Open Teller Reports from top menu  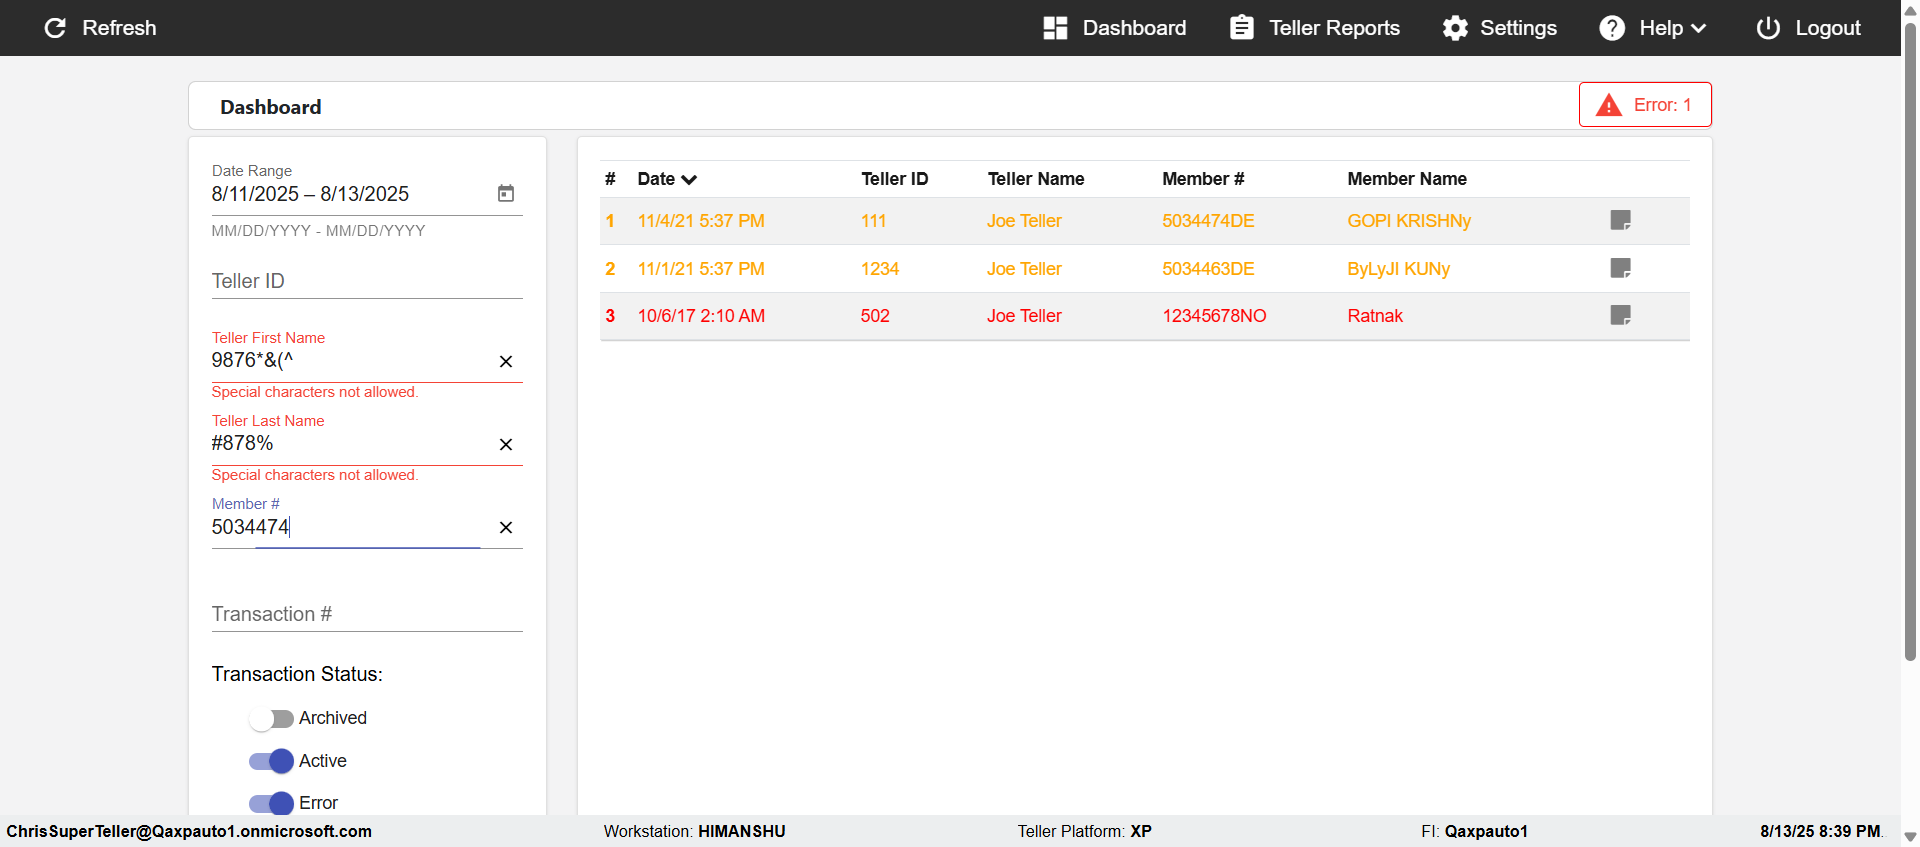1314,28
